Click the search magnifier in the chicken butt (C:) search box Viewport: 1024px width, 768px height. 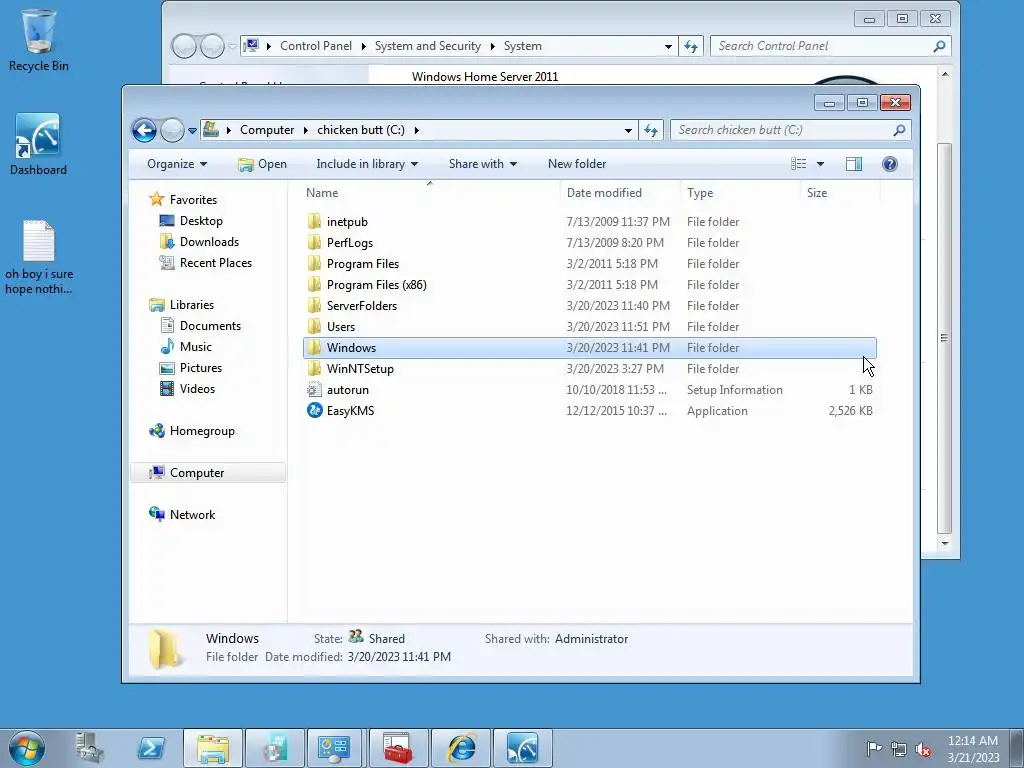(x=899, y=130)
